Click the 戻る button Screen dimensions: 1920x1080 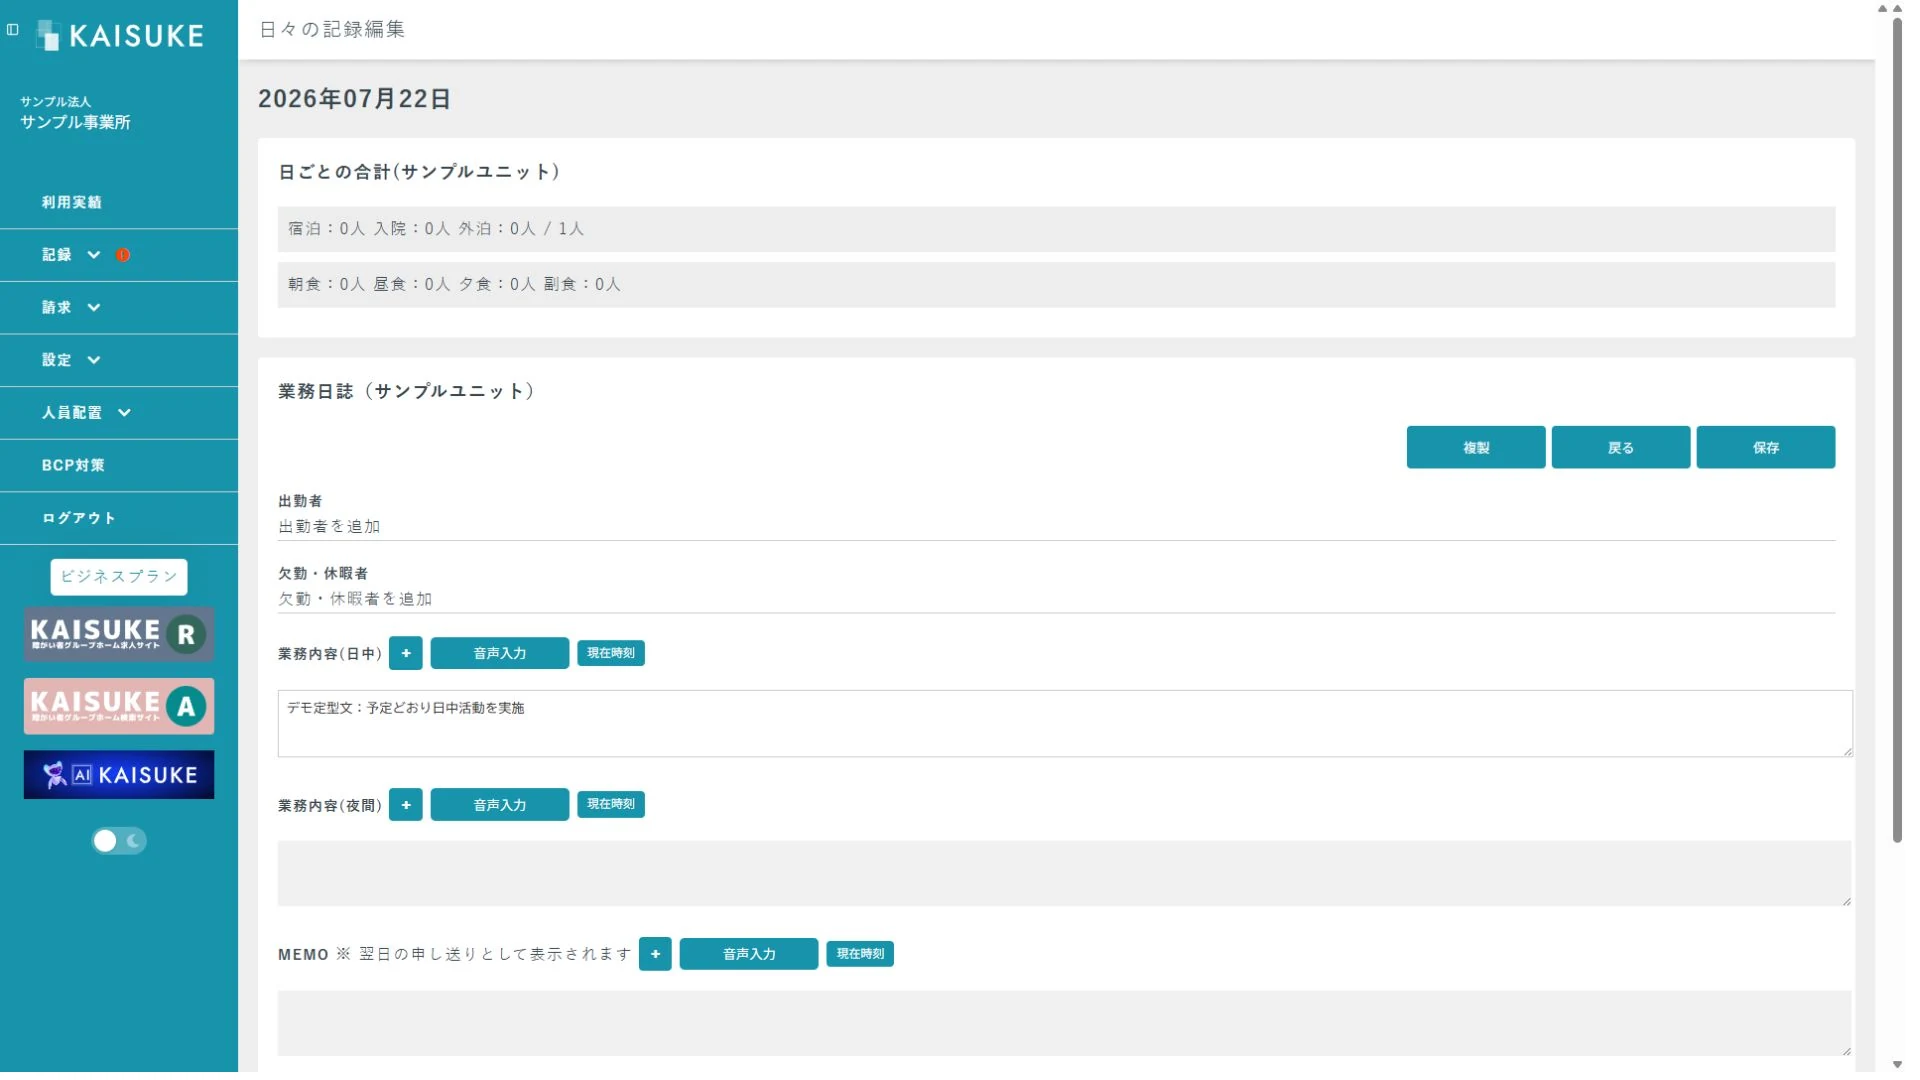tap(1621, 447)
